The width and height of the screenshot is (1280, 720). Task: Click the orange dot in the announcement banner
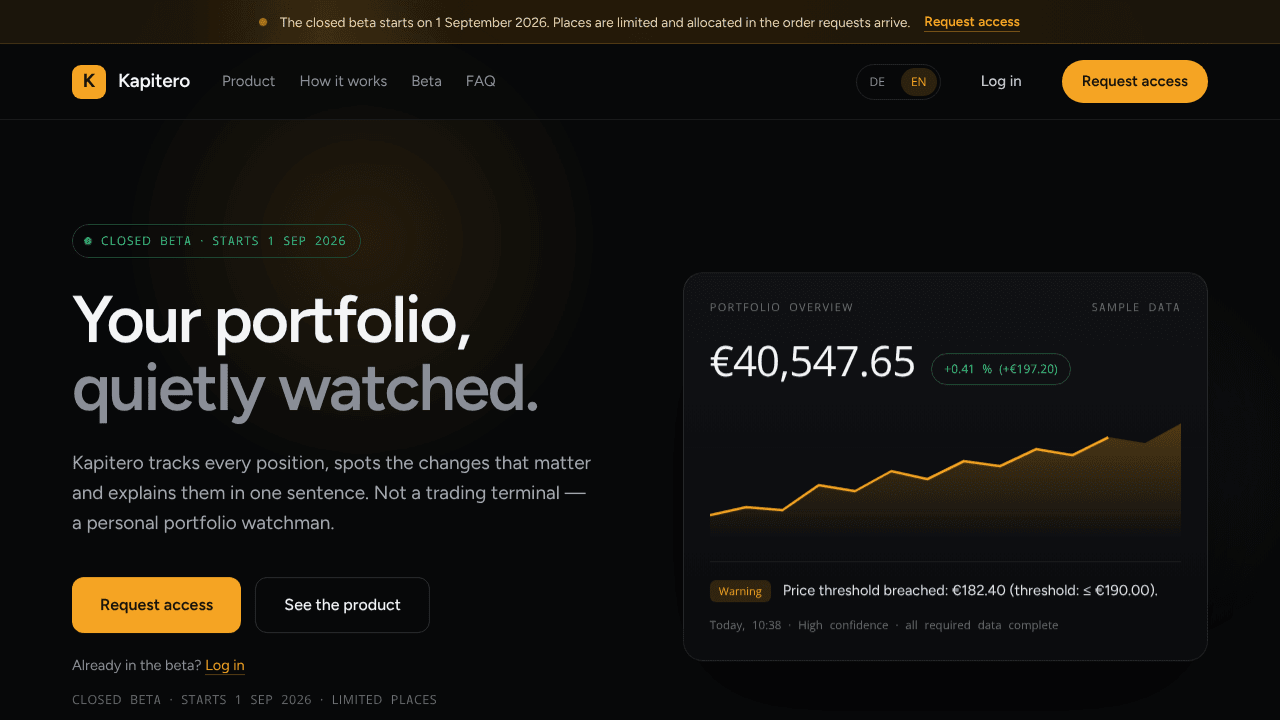coord(263,22)
